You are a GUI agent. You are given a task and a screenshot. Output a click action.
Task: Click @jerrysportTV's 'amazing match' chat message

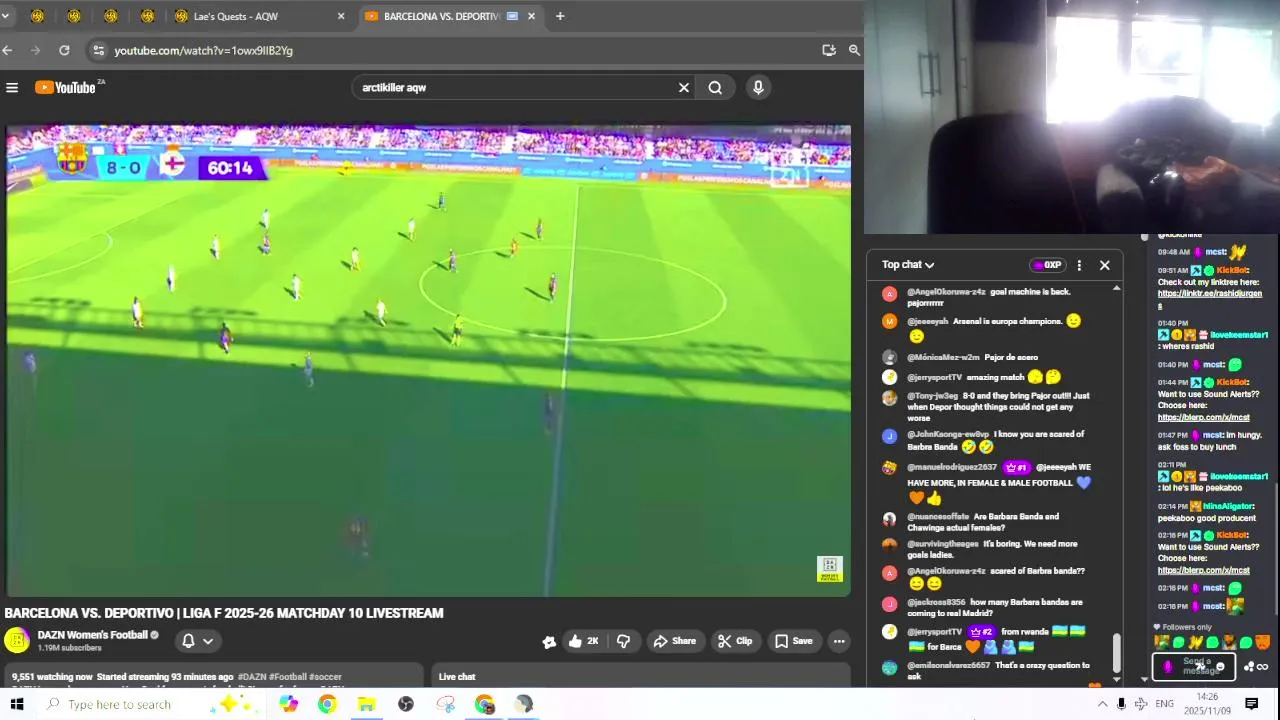[983, 377]
